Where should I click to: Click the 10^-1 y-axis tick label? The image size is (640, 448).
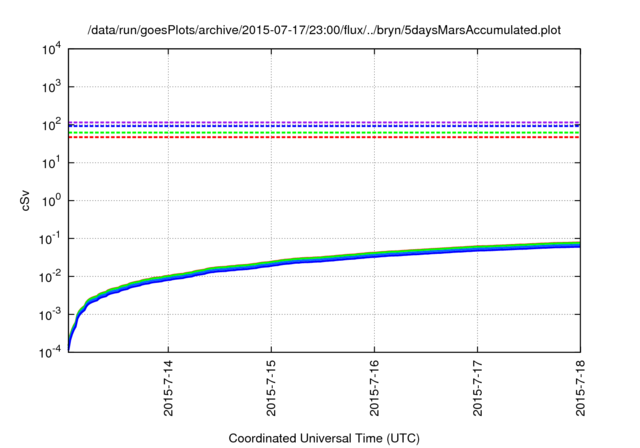tap(50, 239)
